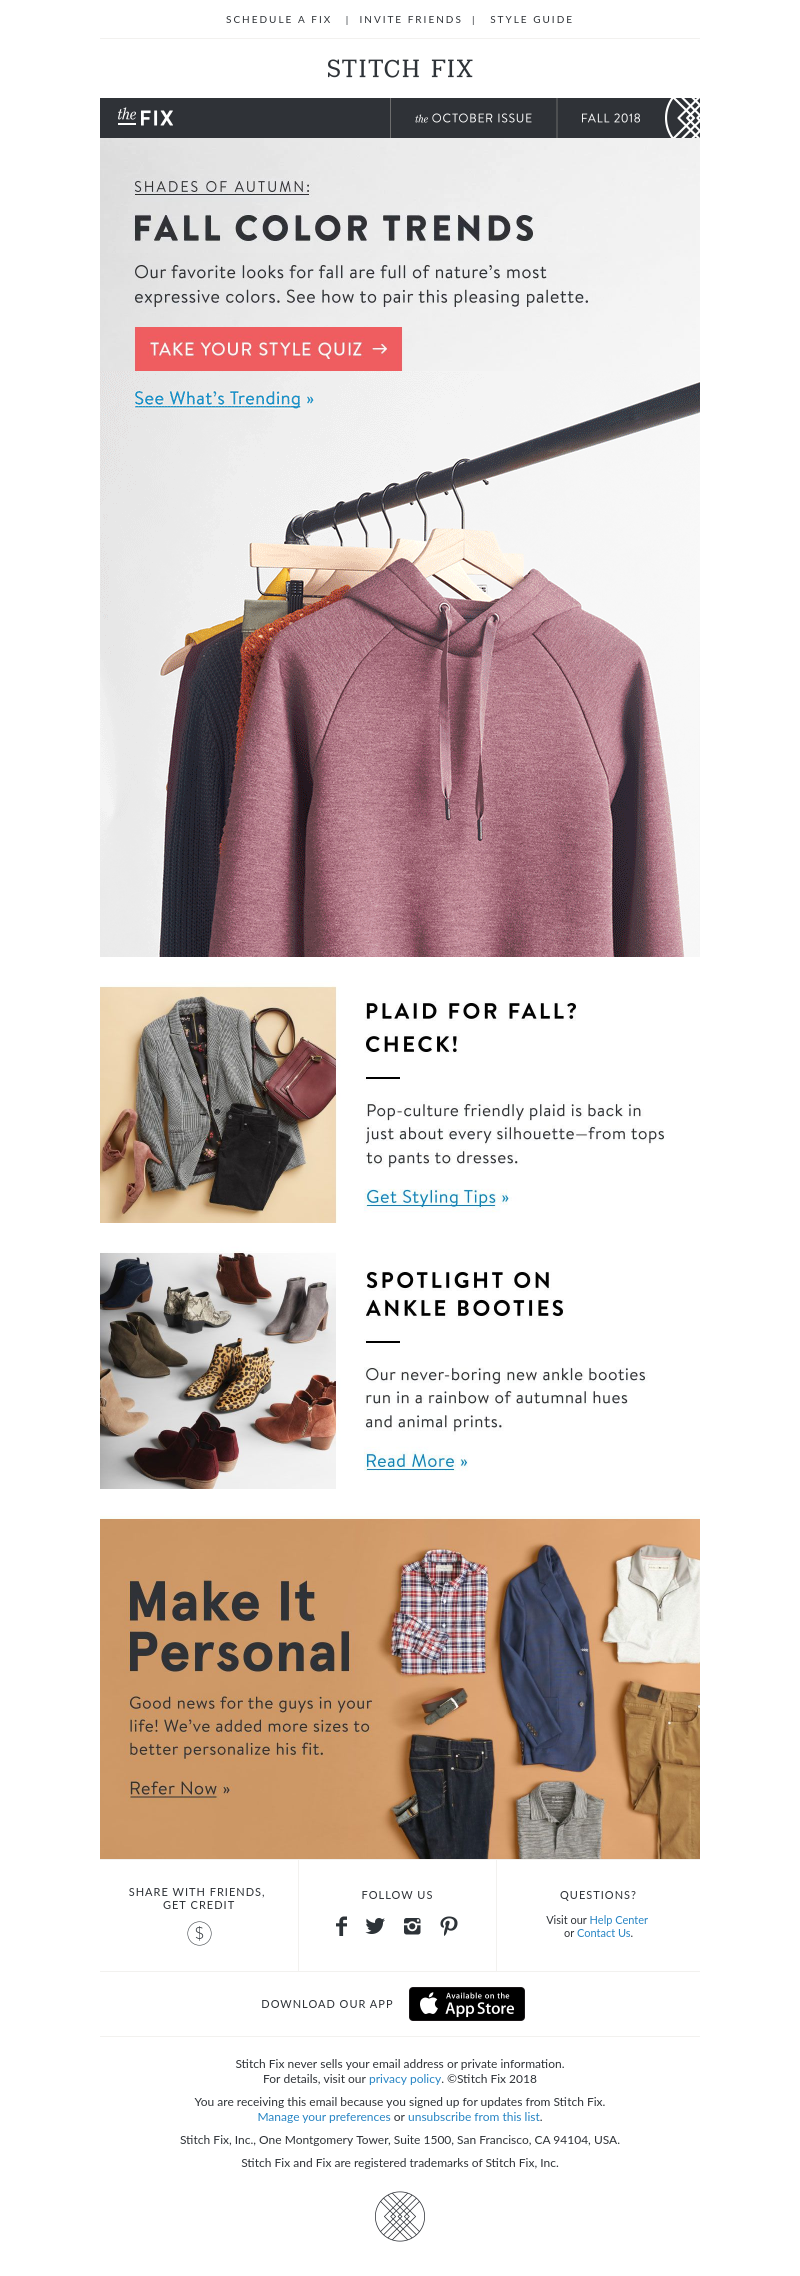Image resolution: width=800 pixels, height=2276 pixels.
Task: Open the plaid blazer outfit thumbnail
Action: [x=218, y=1105]
